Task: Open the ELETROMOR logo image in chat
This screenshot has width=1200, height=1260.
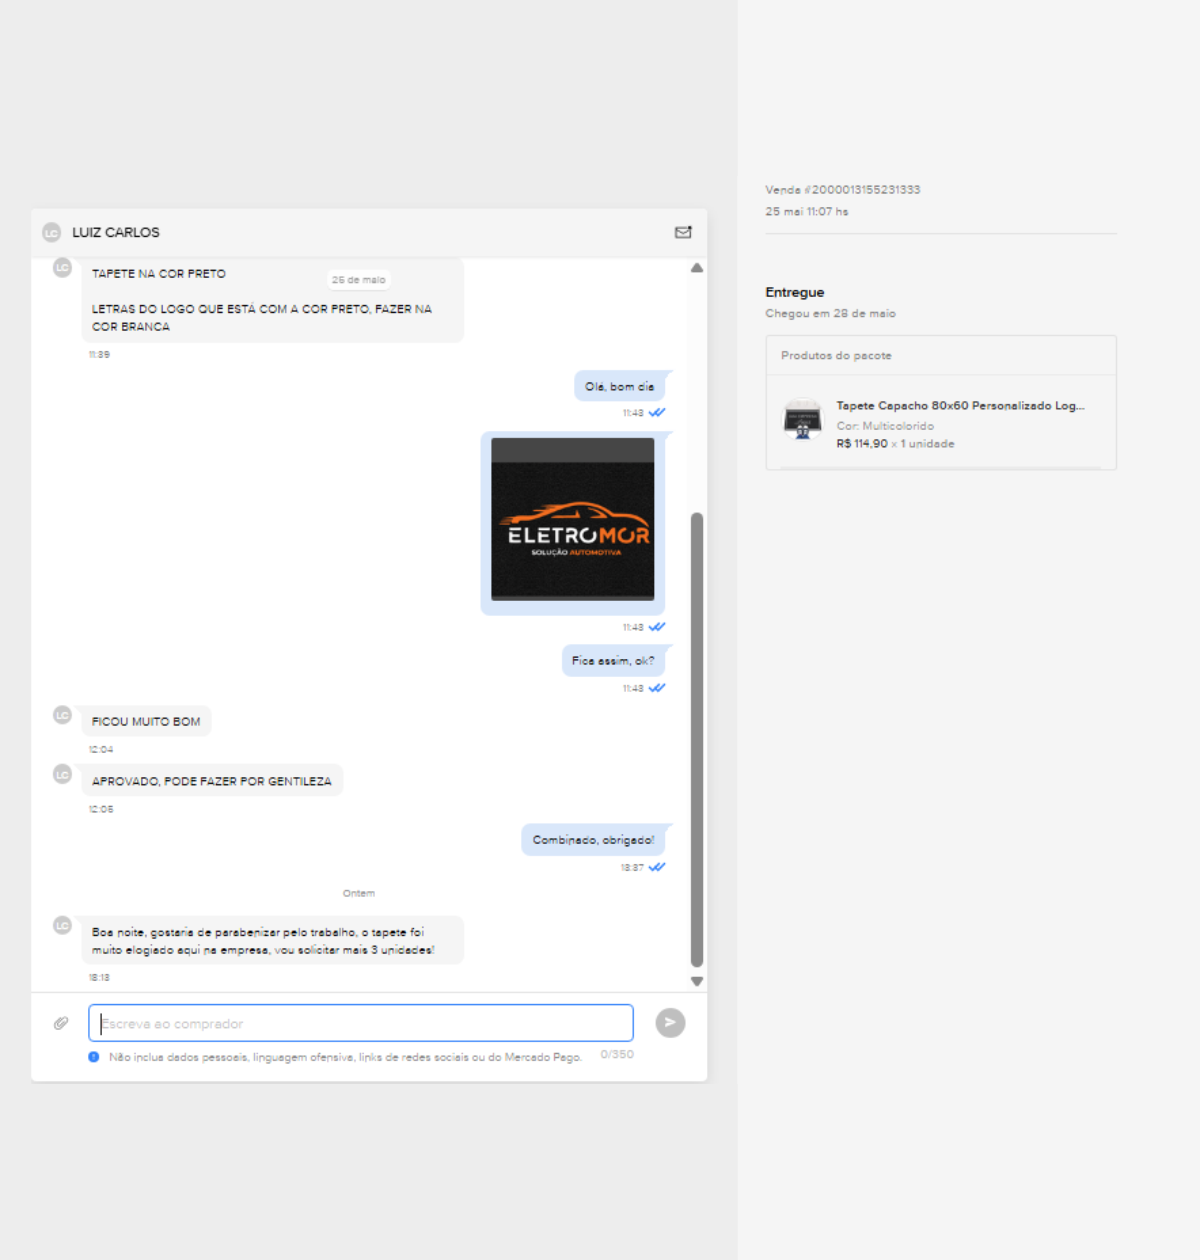Action: [573, 520]
